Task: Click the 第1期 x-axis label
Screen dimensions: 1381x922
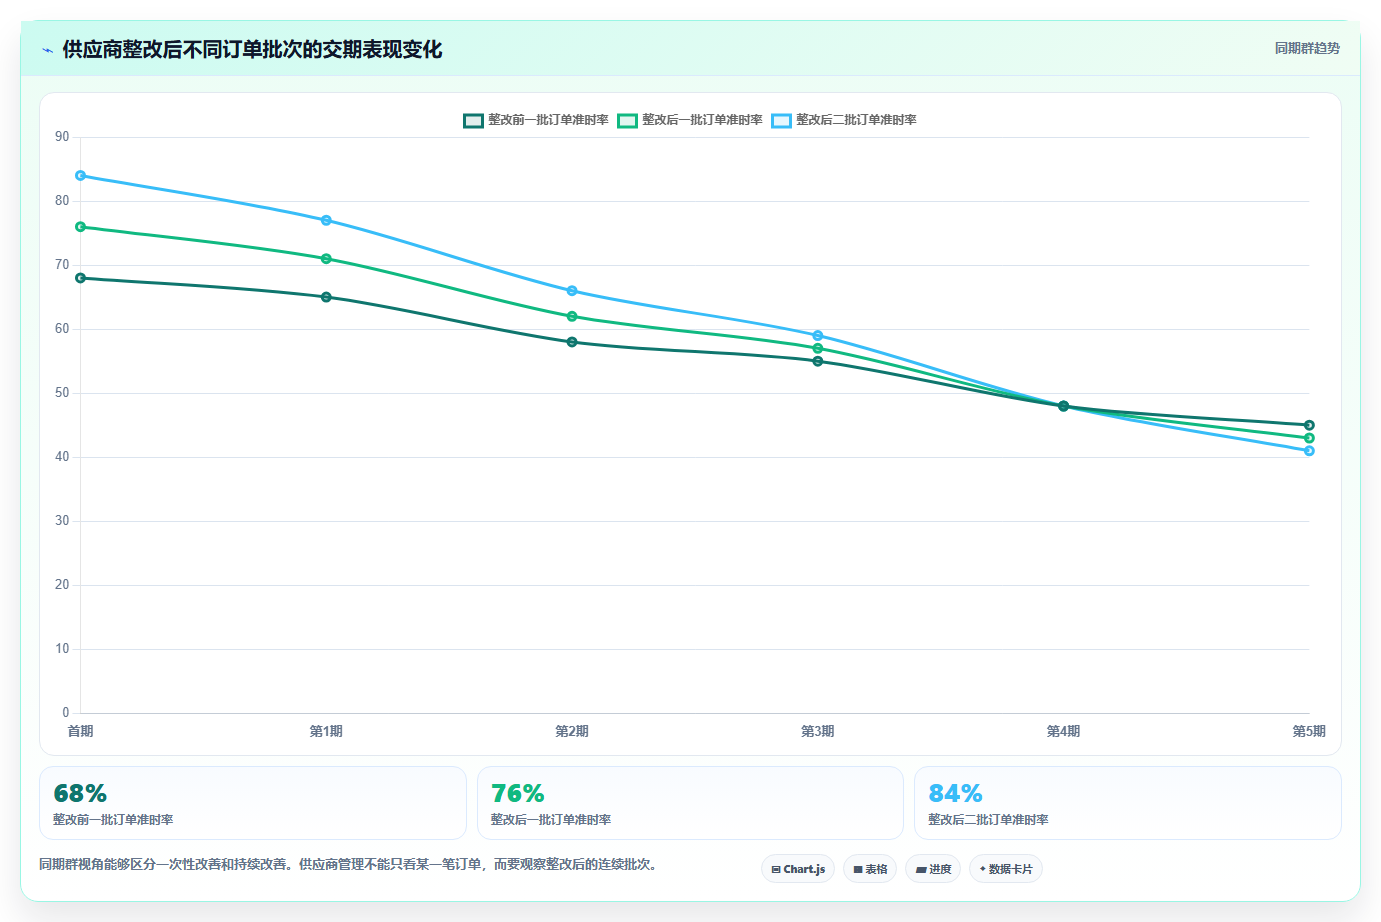Action: tap(326, 731)
